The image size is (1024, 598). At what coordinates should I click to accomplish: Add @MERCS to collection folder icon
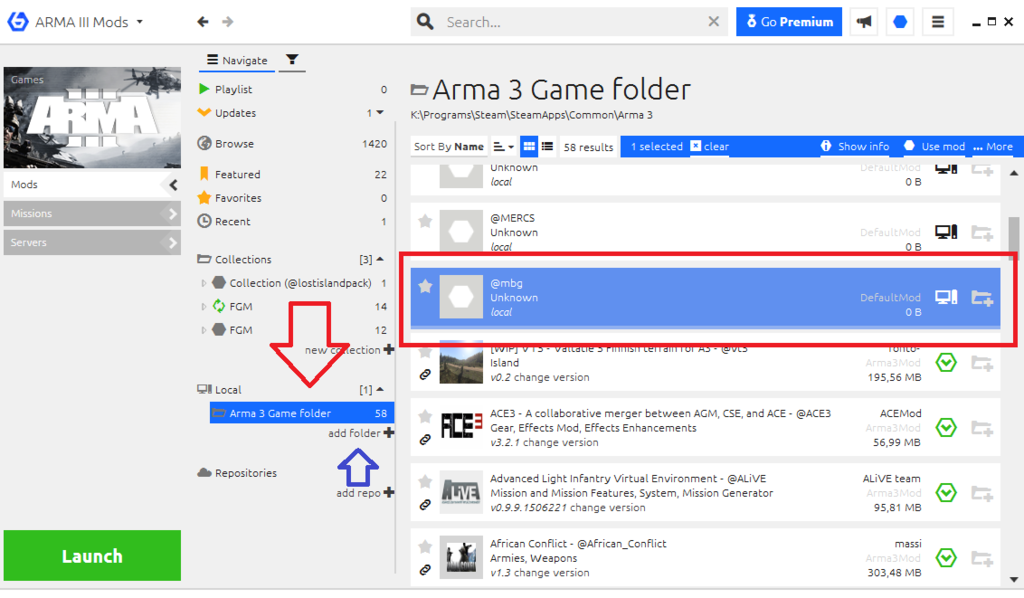tap(982, 232)
